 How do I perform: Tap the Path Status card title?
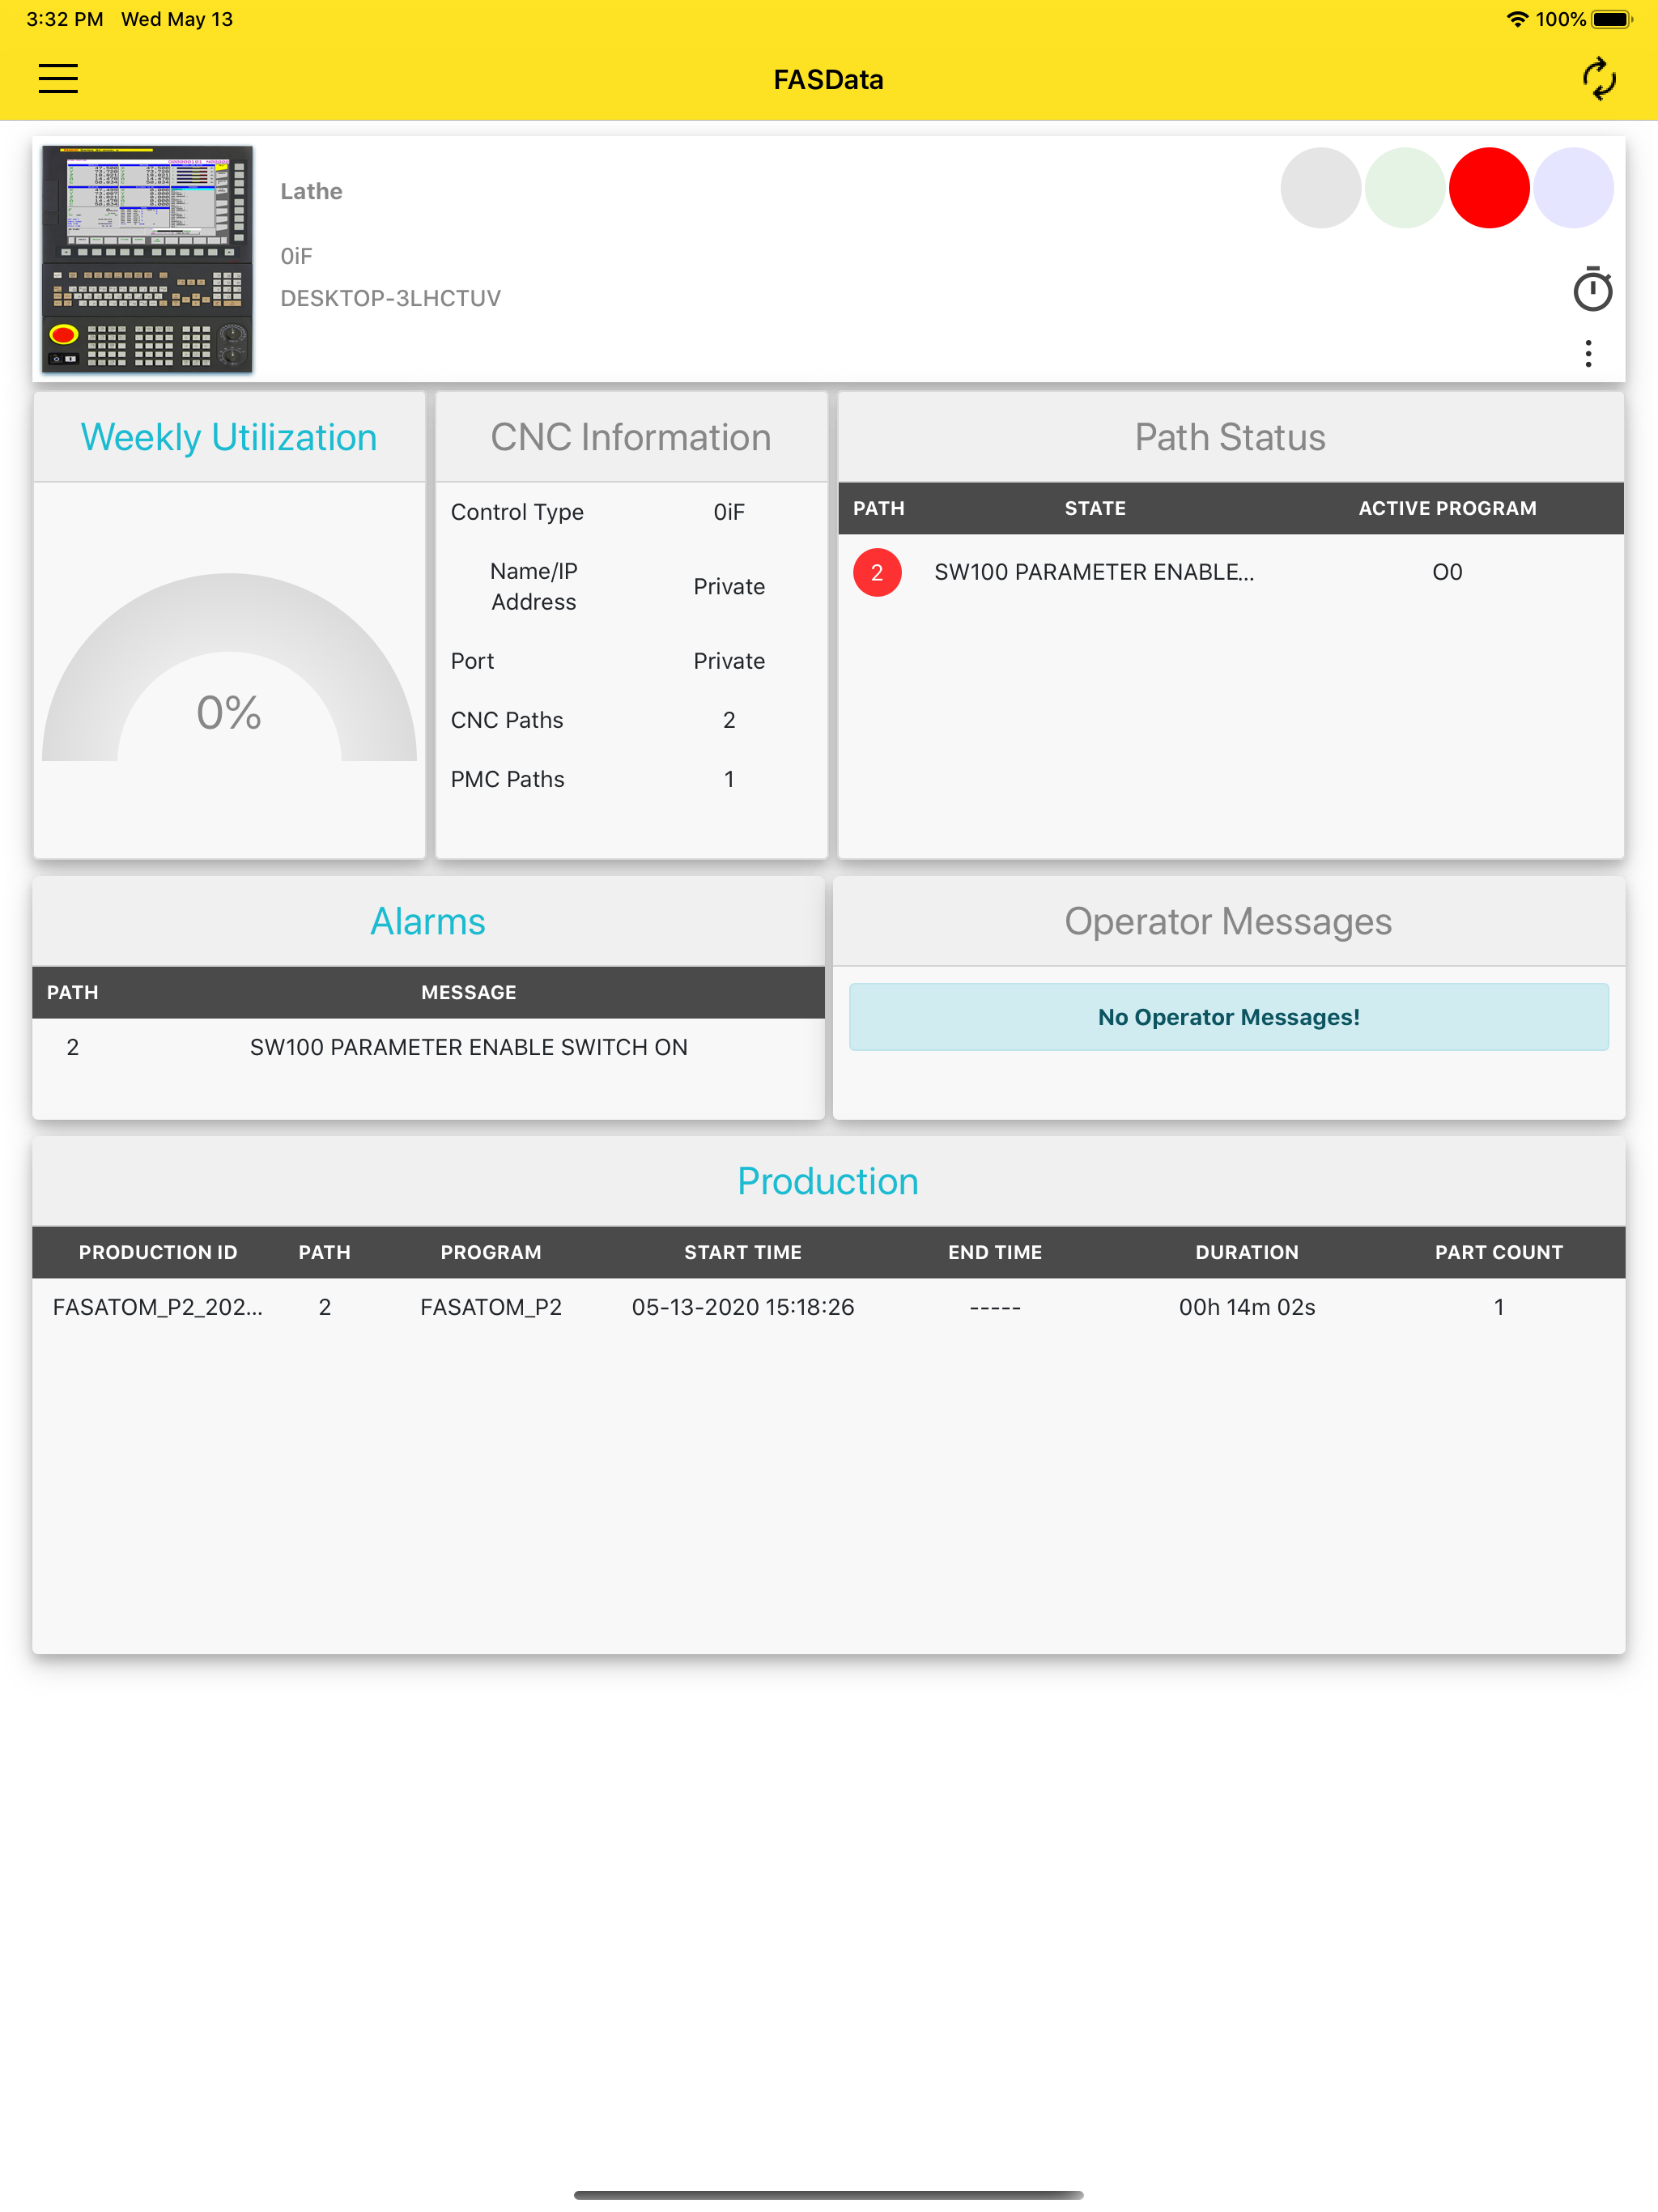1230,437
